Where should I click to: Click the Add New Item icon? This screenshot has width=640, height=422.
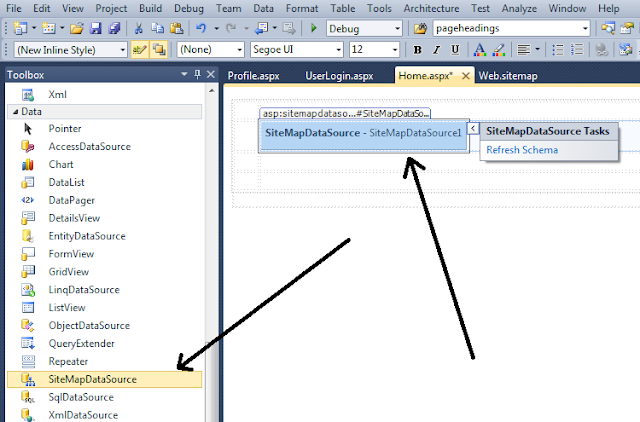coord(49,28)
